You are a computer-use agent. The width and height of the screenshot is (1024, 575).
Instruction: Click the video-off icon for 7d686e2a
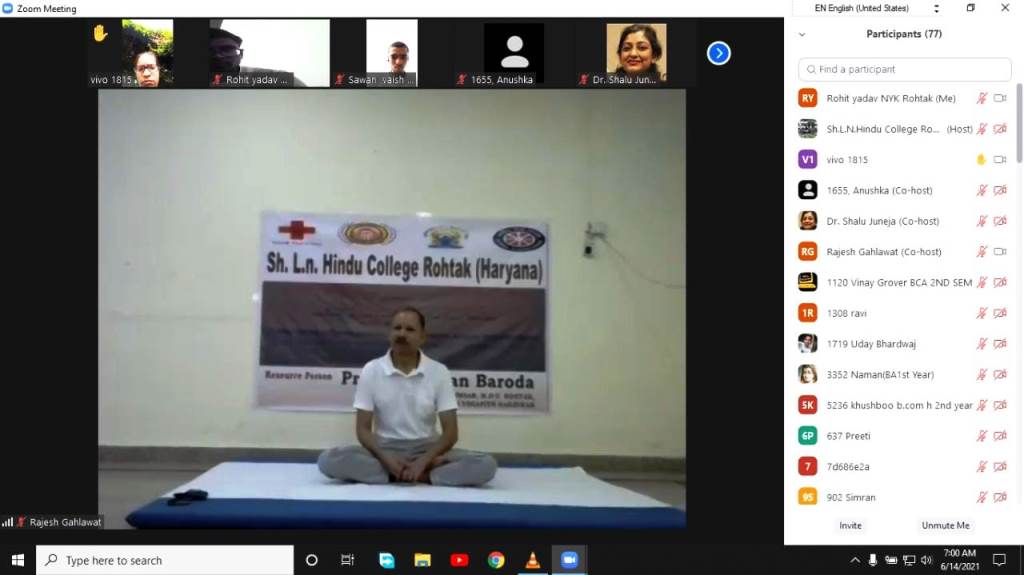pyautogui.click(x=1000, y=467)
